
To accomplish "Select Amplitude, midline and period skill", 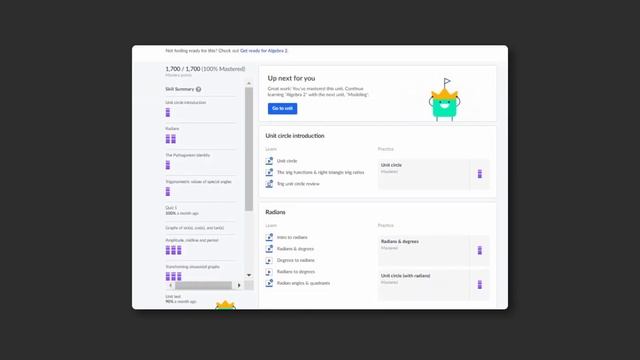I will pyautogui.click(x=192, y=240).
